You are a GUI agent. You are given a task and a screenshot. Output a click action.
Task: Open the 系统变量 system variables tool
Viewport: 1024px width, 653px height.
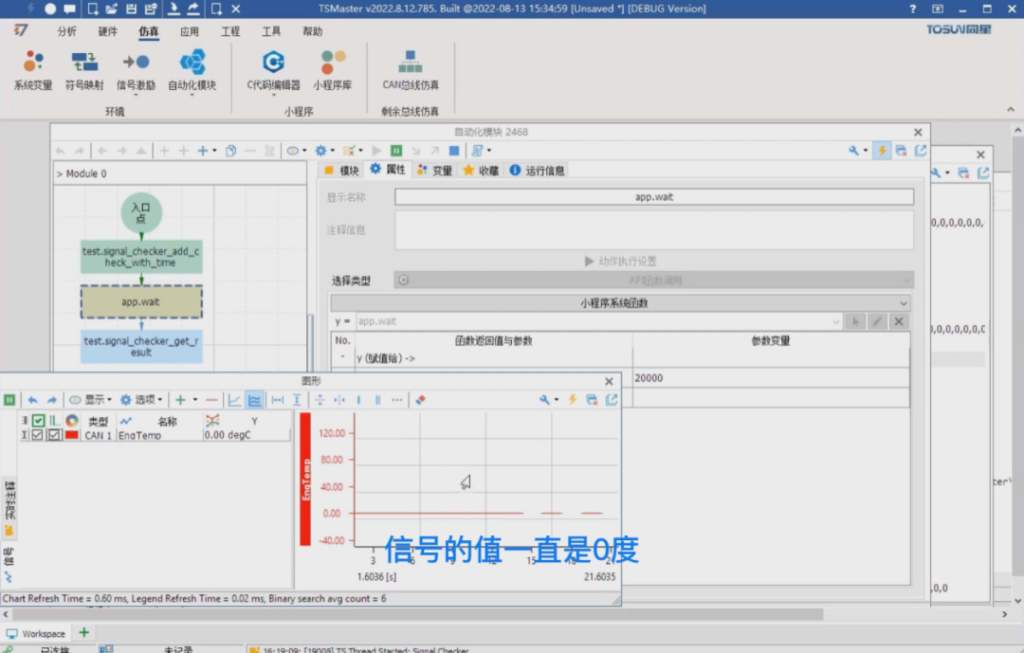(33, 71)
